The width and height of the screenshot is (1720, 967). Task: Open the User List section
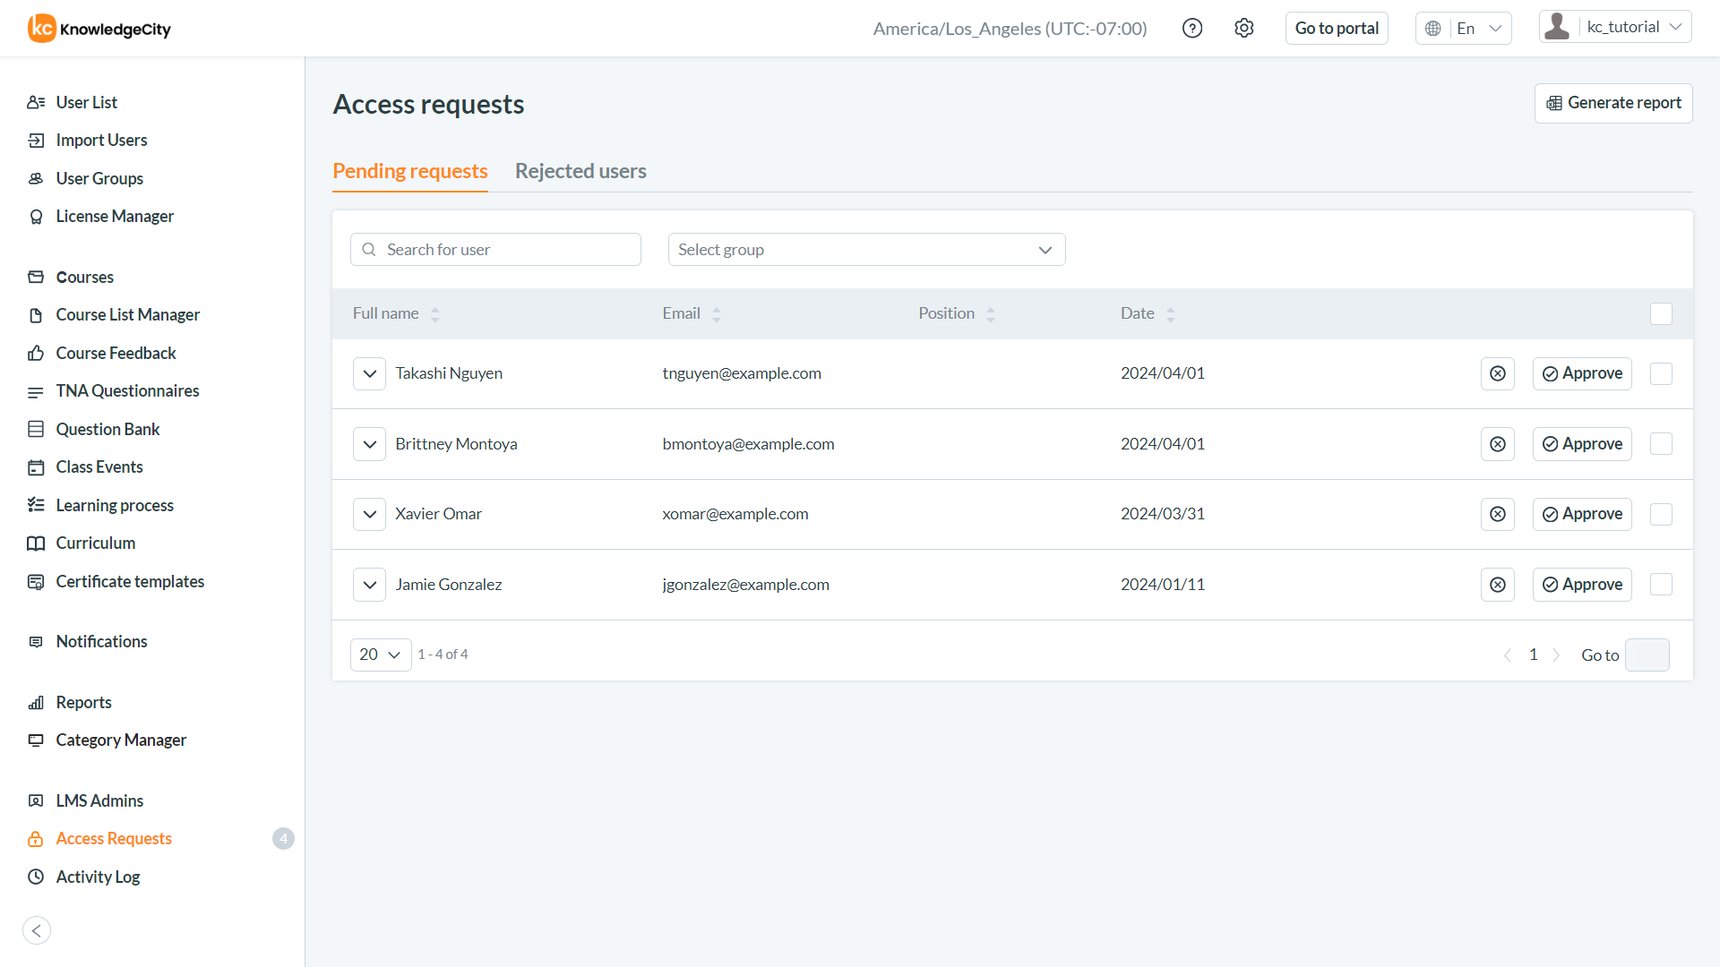point(86,101)
